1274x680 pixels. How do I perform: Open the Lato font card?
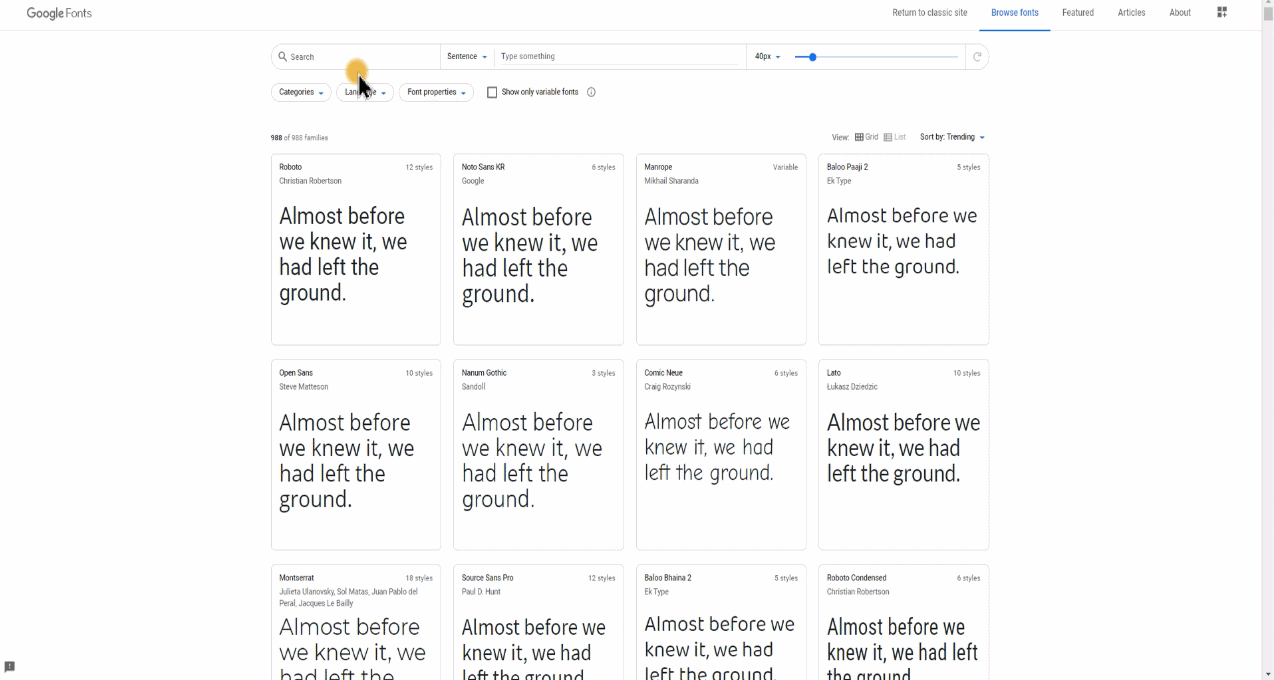903,455
